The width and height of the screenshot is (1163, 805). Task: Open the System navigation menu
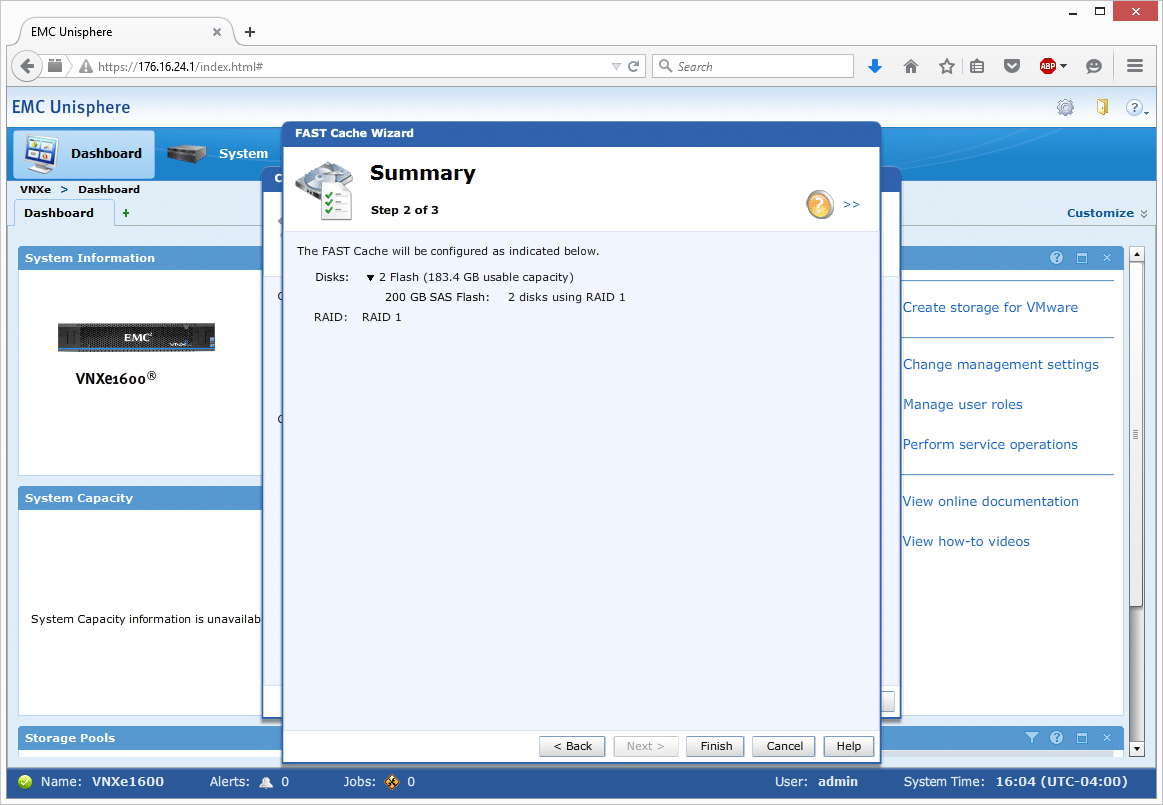point(218,154)
